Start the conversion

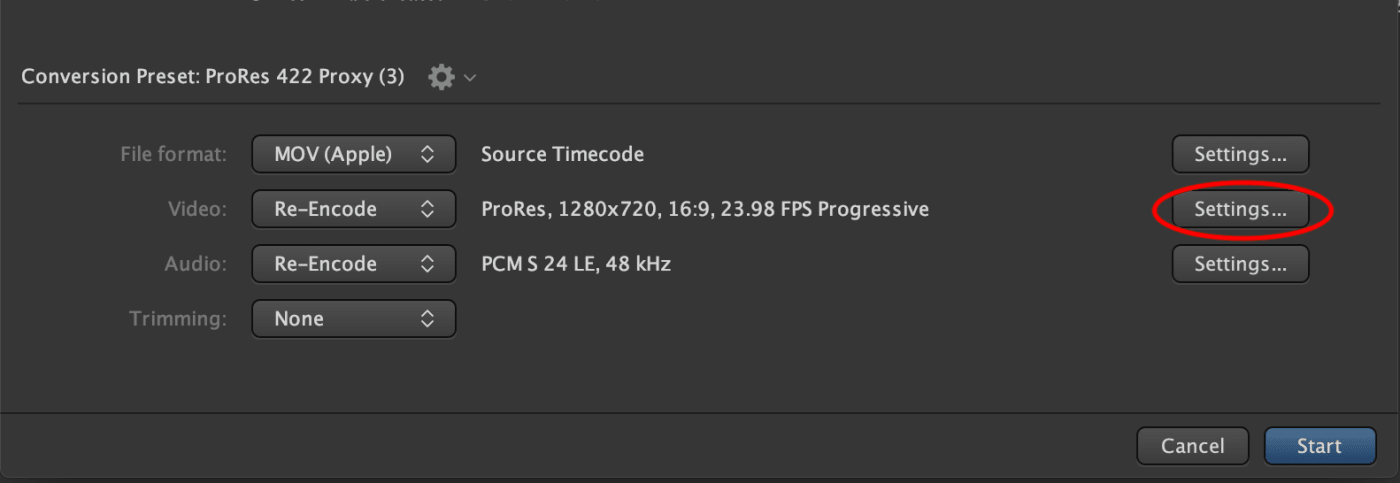(1319, 446)
